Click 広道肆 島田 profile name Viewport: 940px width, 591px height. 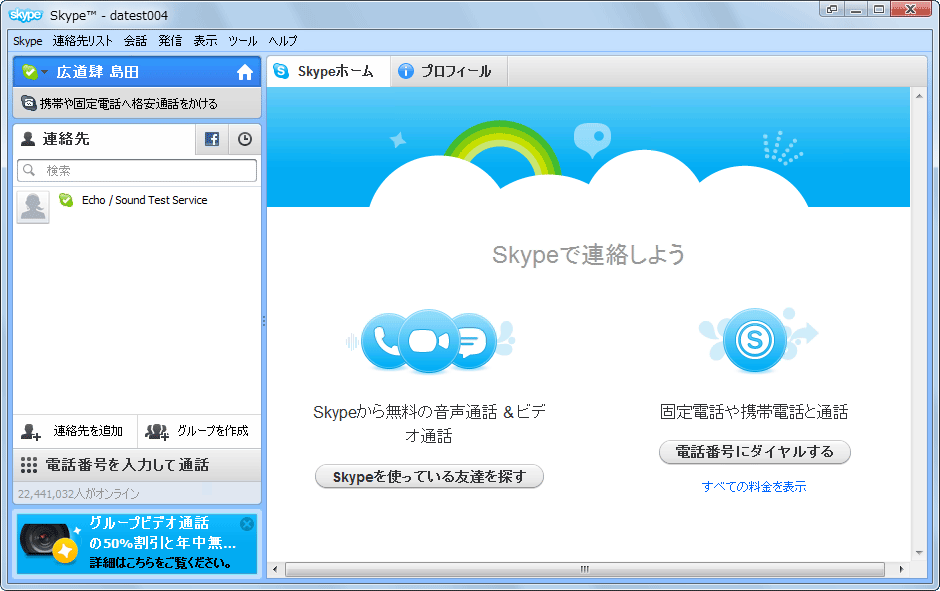point(98,72)
